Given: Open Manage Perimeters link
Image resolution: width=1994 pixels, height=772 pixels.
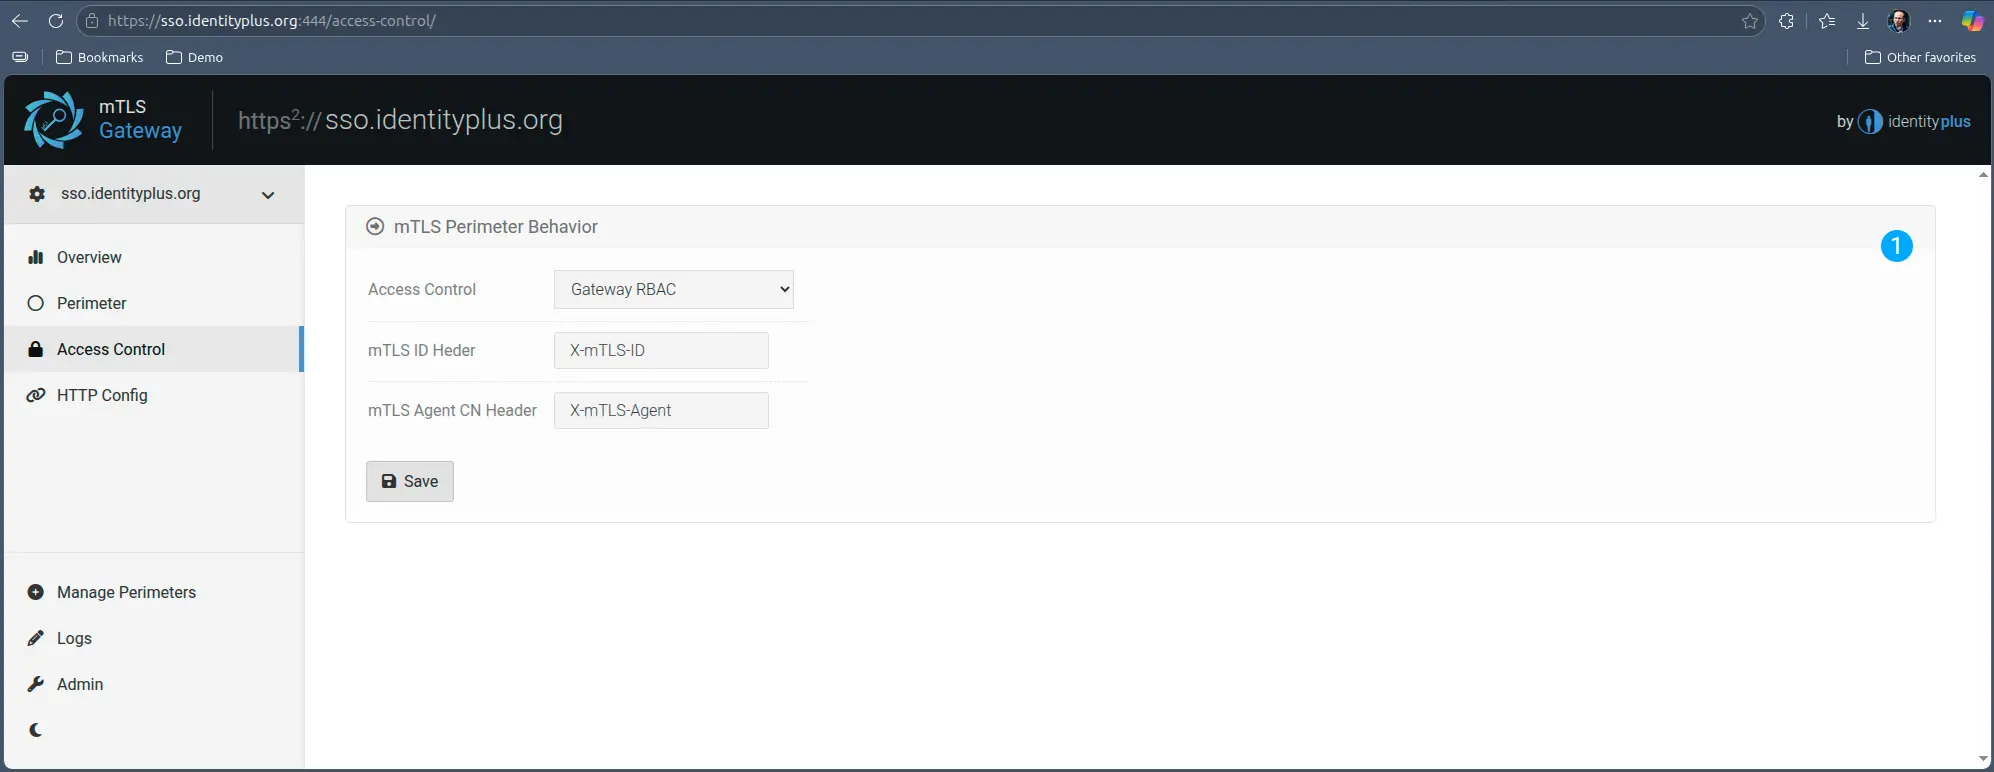Looking at the screenshot, I should coord(126,593).
